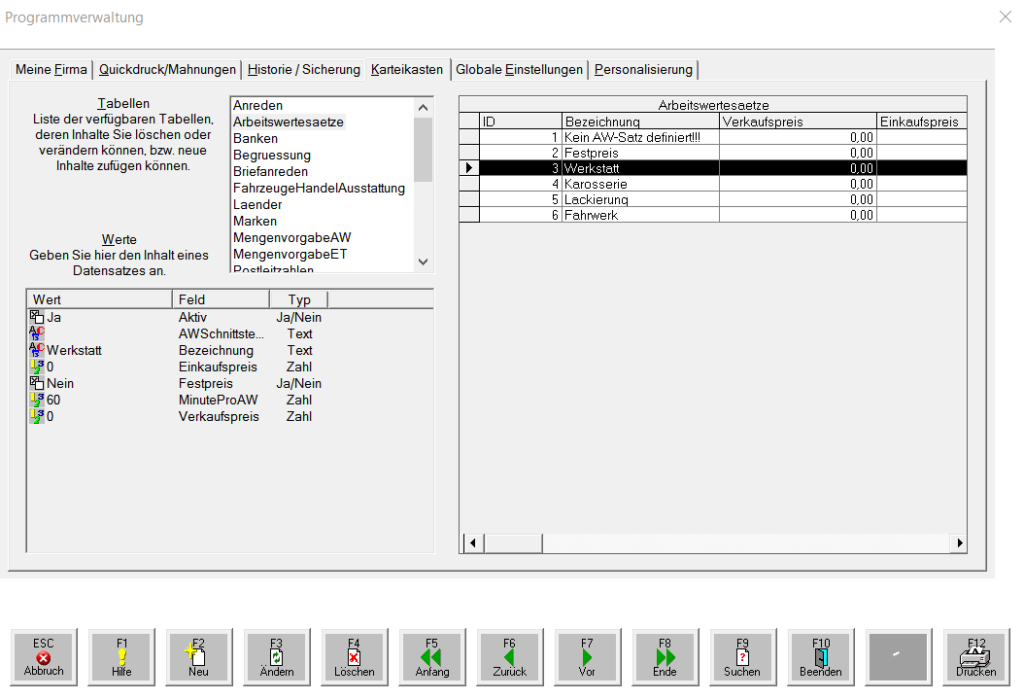This screenshot has height=699, width=1024.
Task: Select the Fahrwerk row
Action: click(x=713, y=215)
